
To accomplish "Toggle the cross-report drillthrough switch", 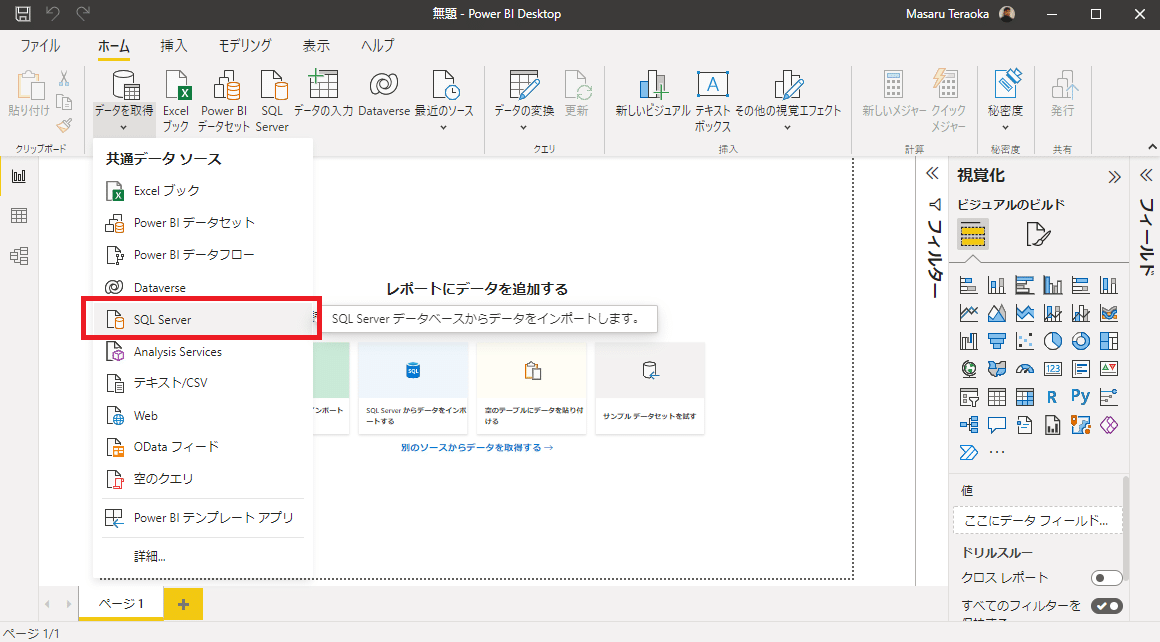I will pos(1106,578).
